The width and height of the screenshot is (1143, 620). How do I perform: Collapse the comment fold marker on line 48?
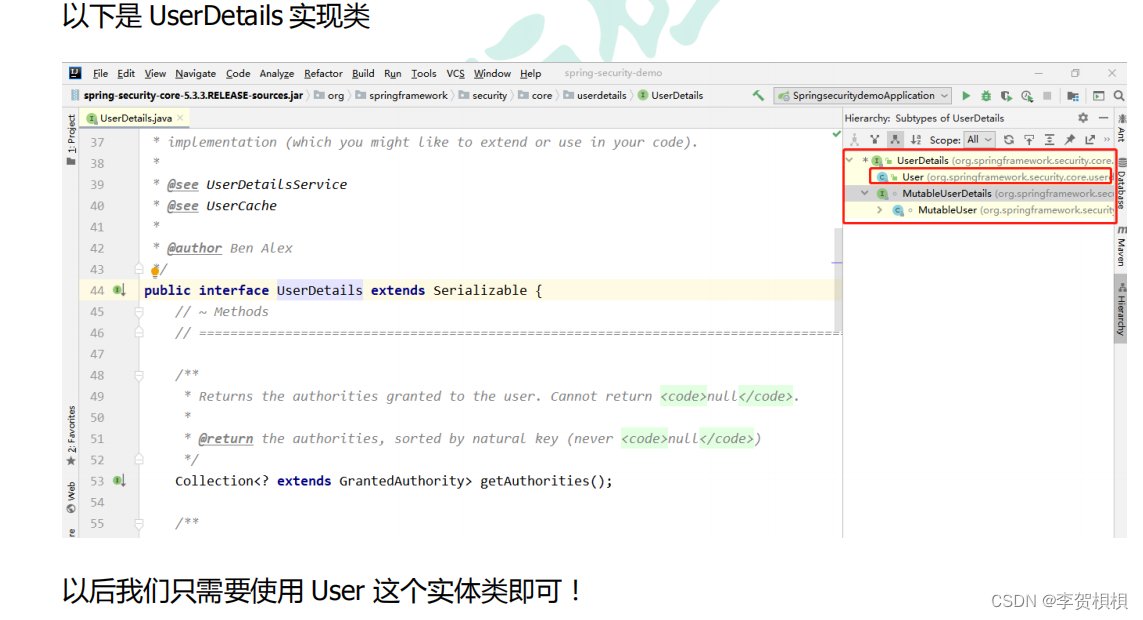[139, 375]
